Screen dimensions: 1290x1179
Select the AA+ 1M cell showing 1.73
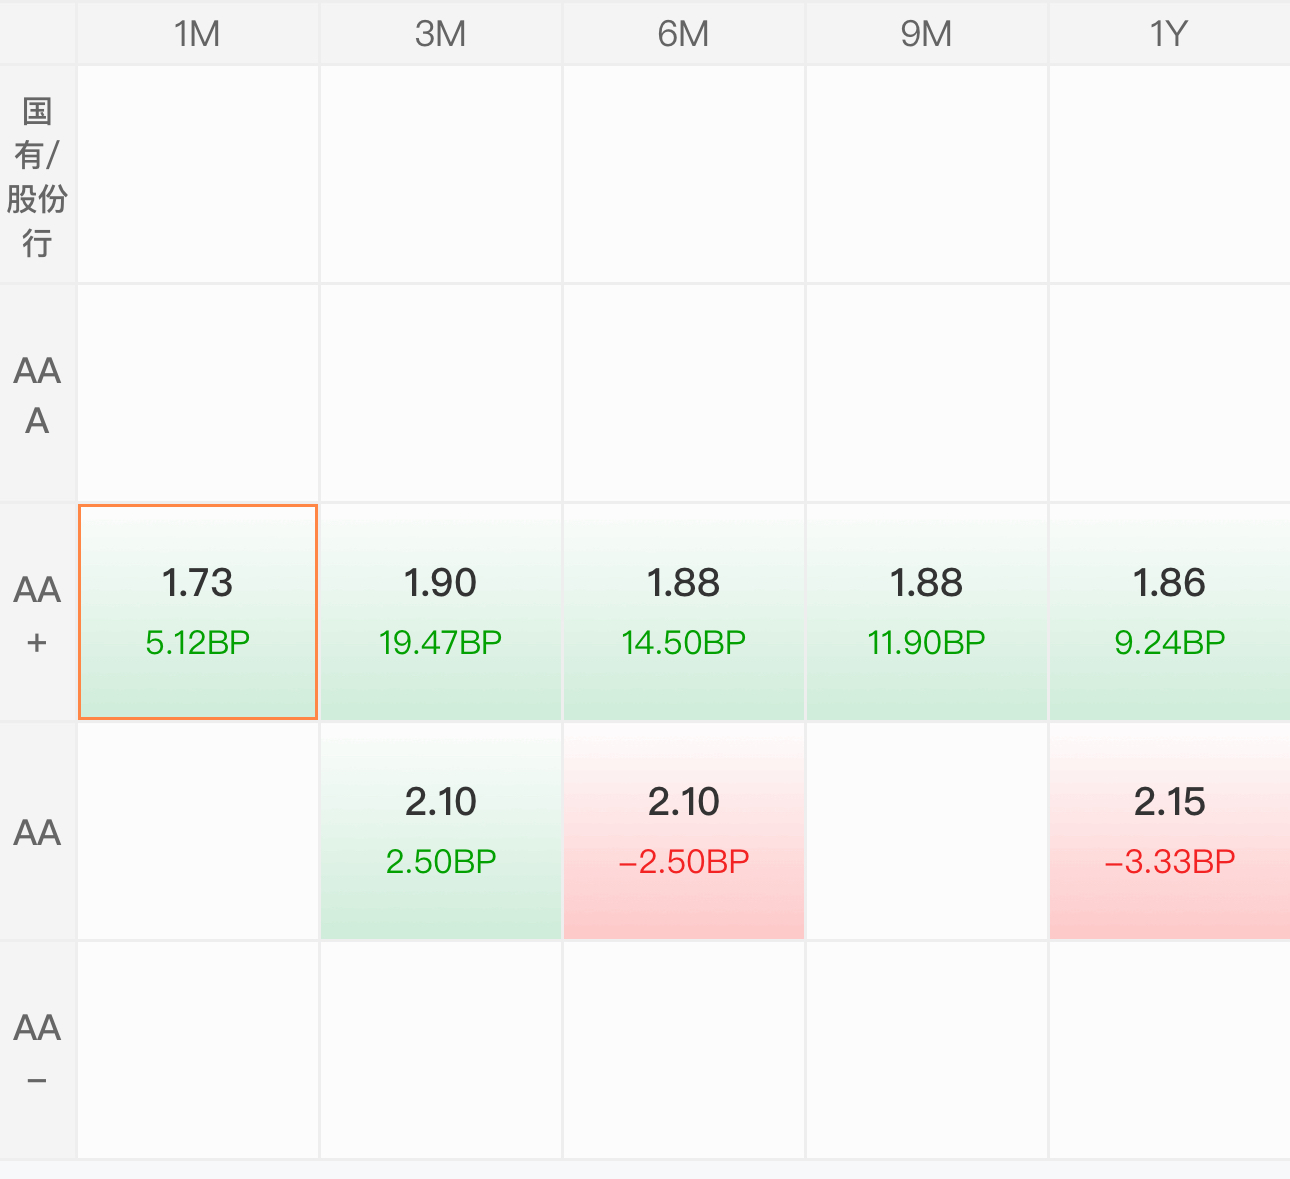click(198, 611)
